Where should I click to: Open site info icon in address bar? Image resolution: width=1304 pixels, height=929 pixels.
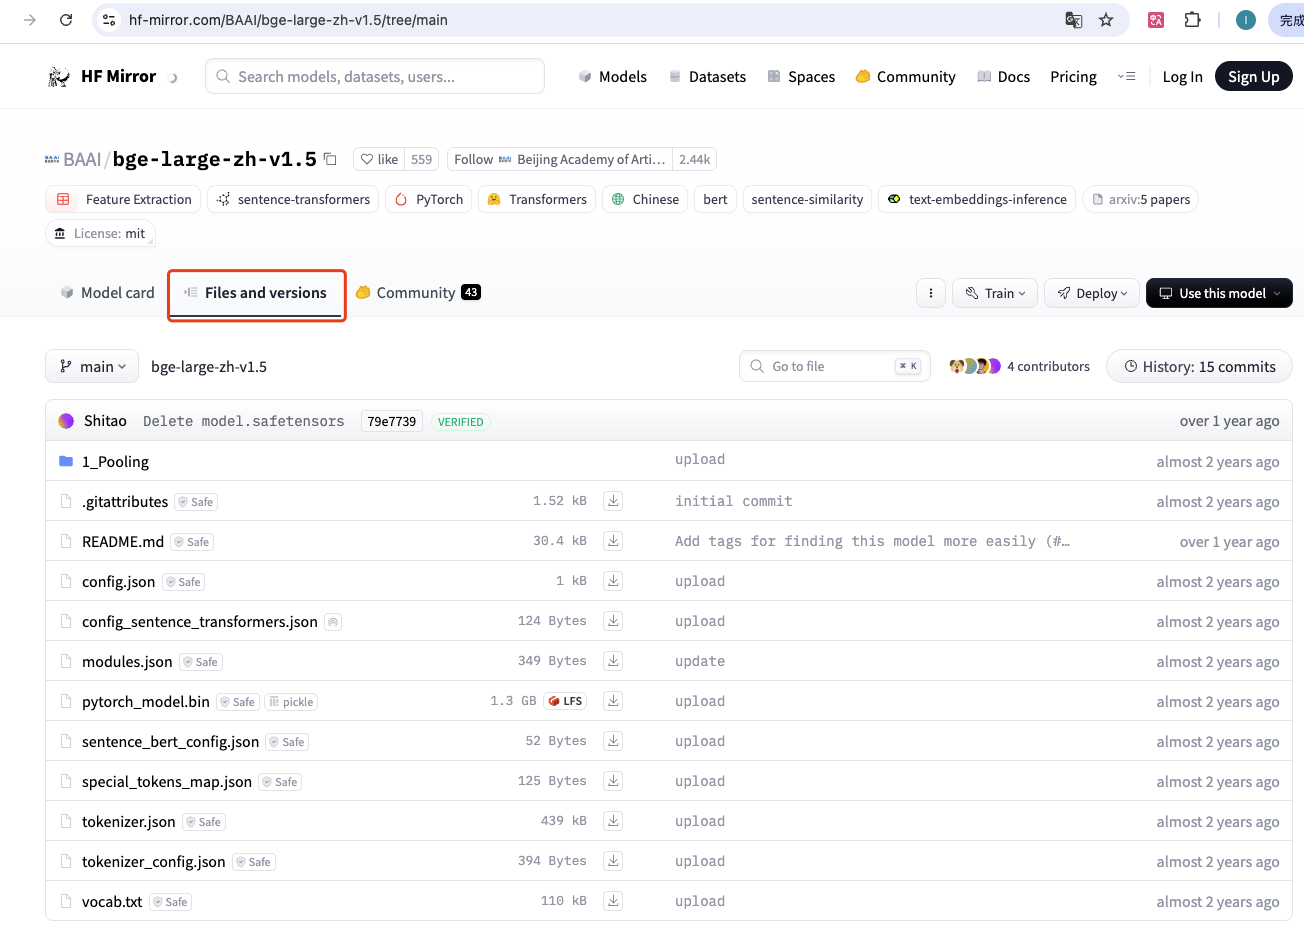pos(110,20)
